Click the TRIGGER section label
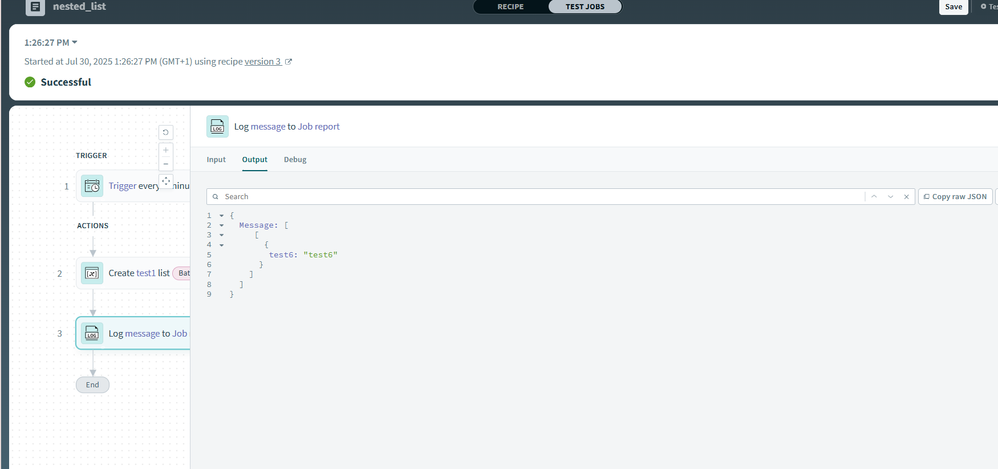Screen dimensions: 998x469 point(92,155)
